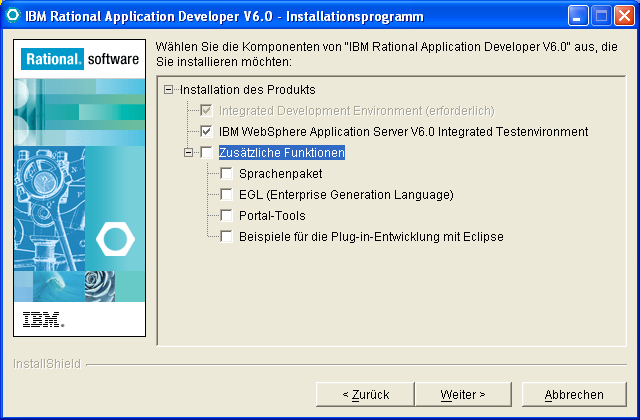
Task: Cancel installation with Abbrechen button
Action: tap(574, 394)
